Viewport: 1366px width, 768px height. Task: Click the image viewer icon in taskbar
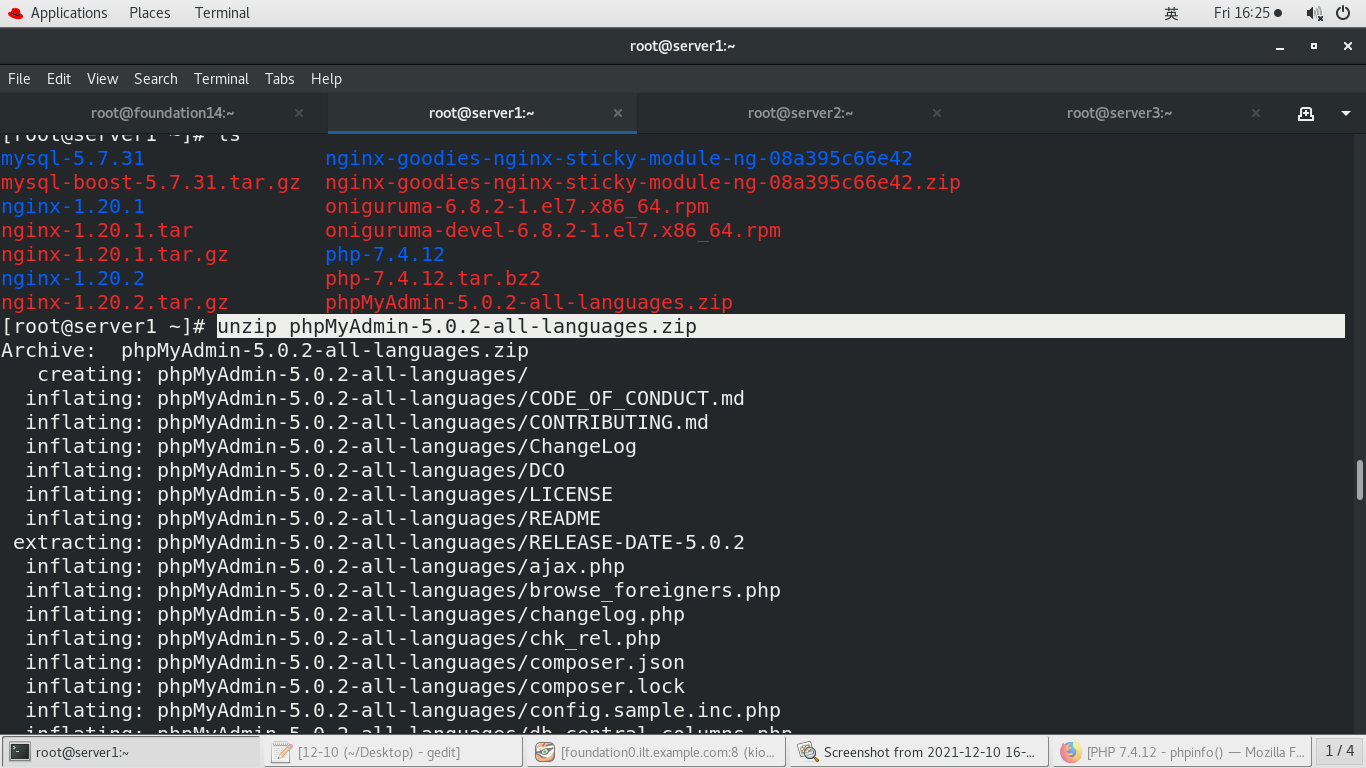pyautogui.click(x=807, y=752)
